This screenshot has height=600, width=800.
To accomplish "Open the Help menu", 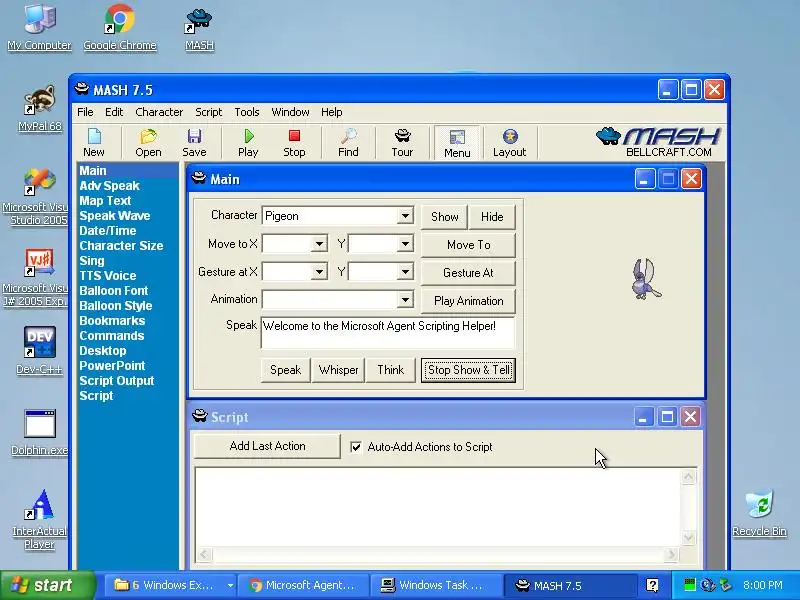I will coord(332,112).
